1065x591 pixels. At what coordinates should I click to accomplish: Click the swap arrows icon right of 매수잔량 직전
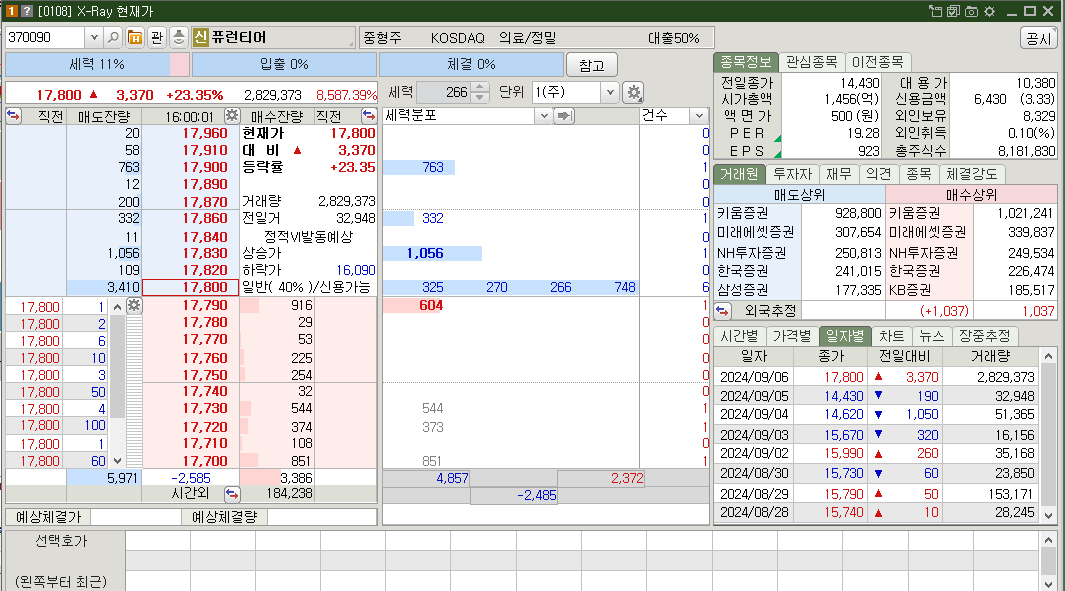369,115
